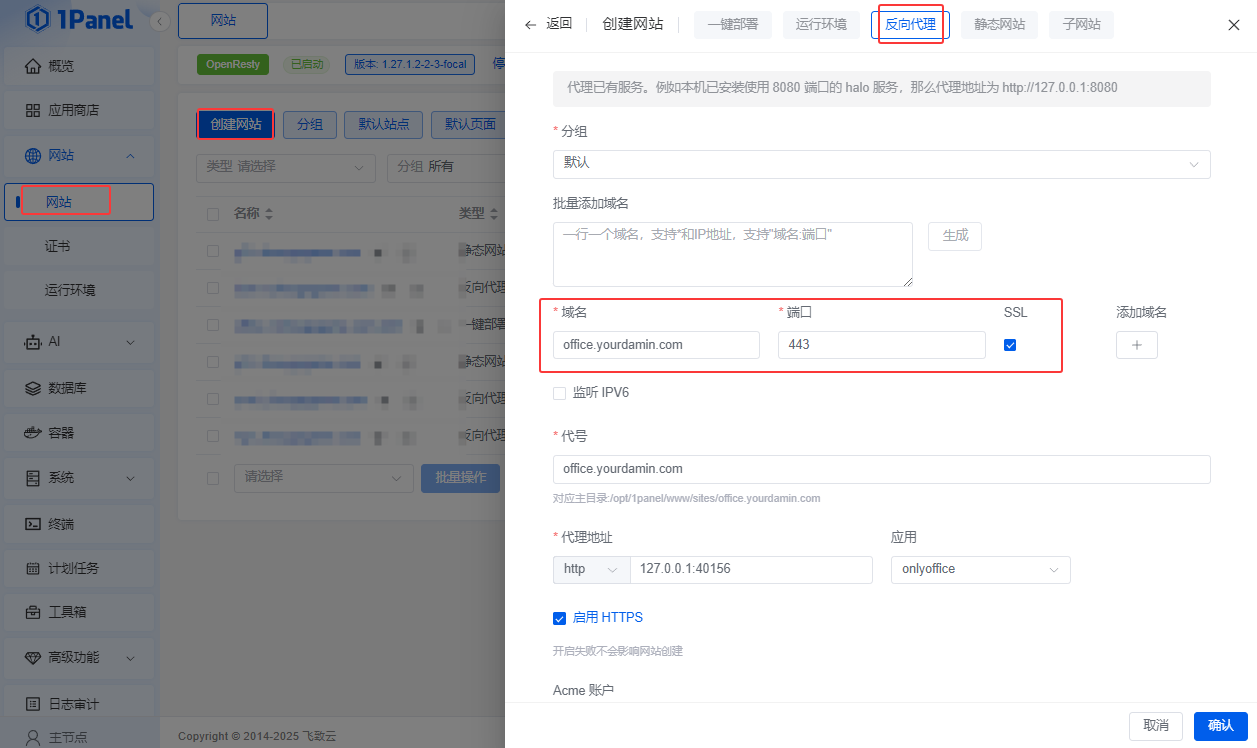Switch to the 静态网站 tab

tap(999, 25)
